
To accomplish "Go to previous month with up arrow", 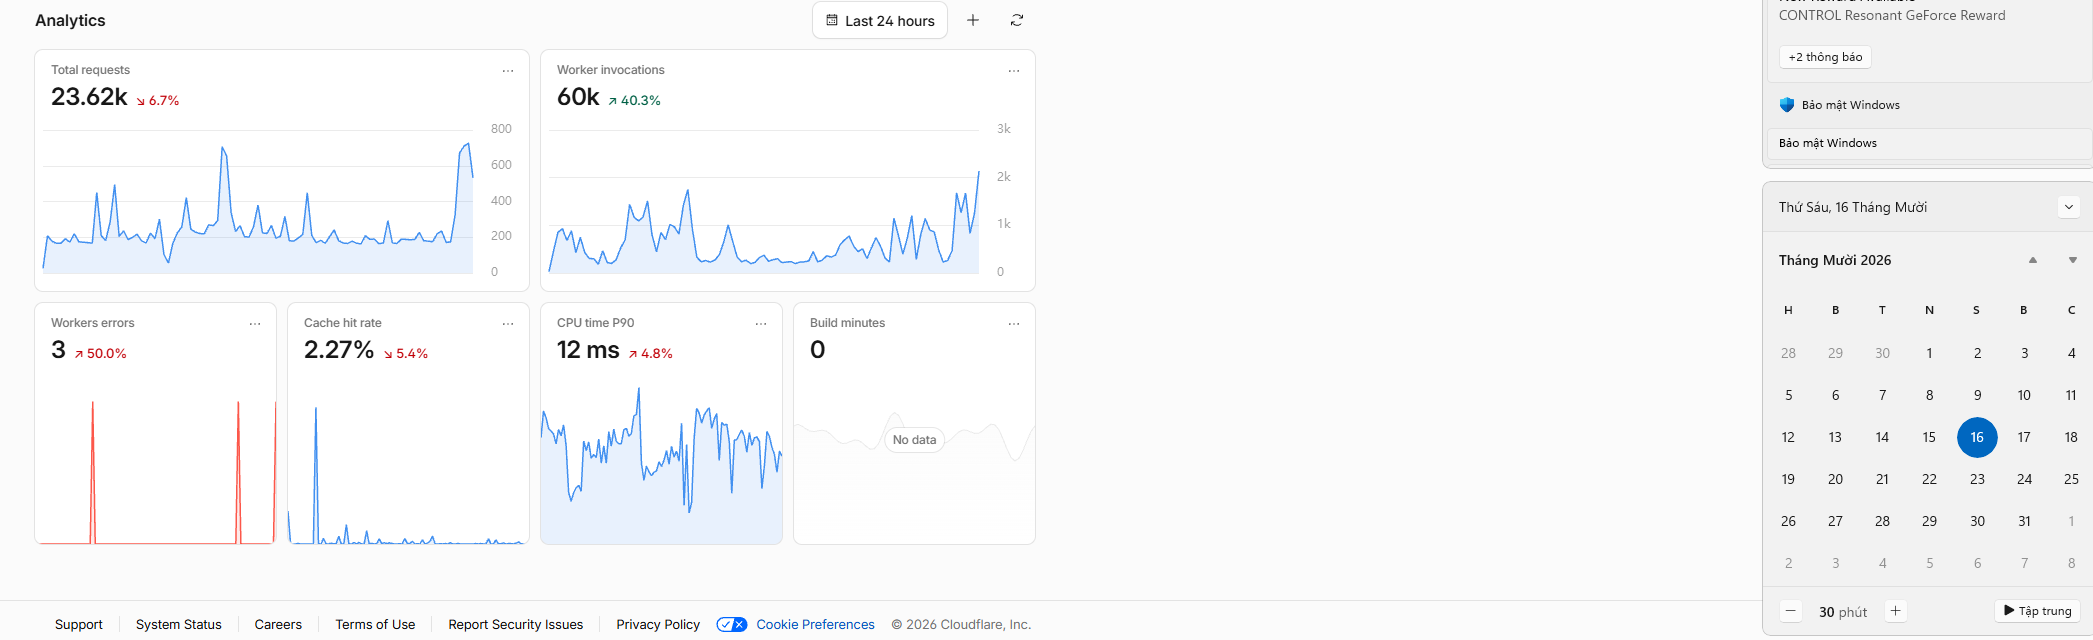I will pos(2032,260).
